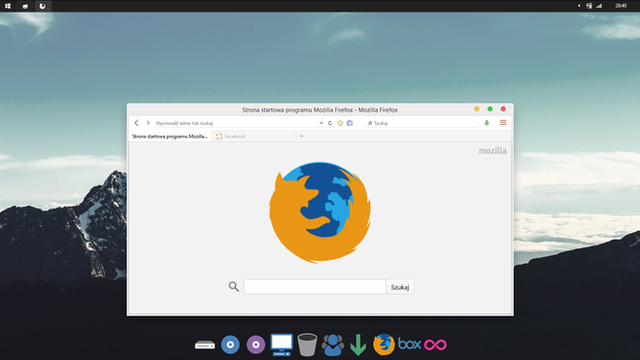This screenshot has height=360, width=640.
Task: Open the Firefox hamburger menu
Action: click(503, 122)
